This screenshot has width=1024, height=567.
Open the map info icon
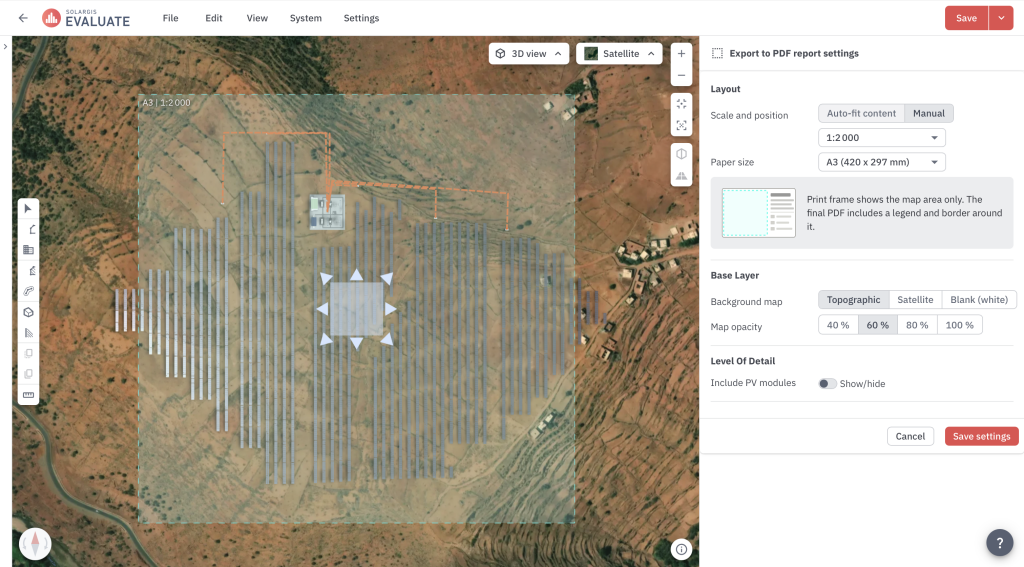click(x=681, y=549)
